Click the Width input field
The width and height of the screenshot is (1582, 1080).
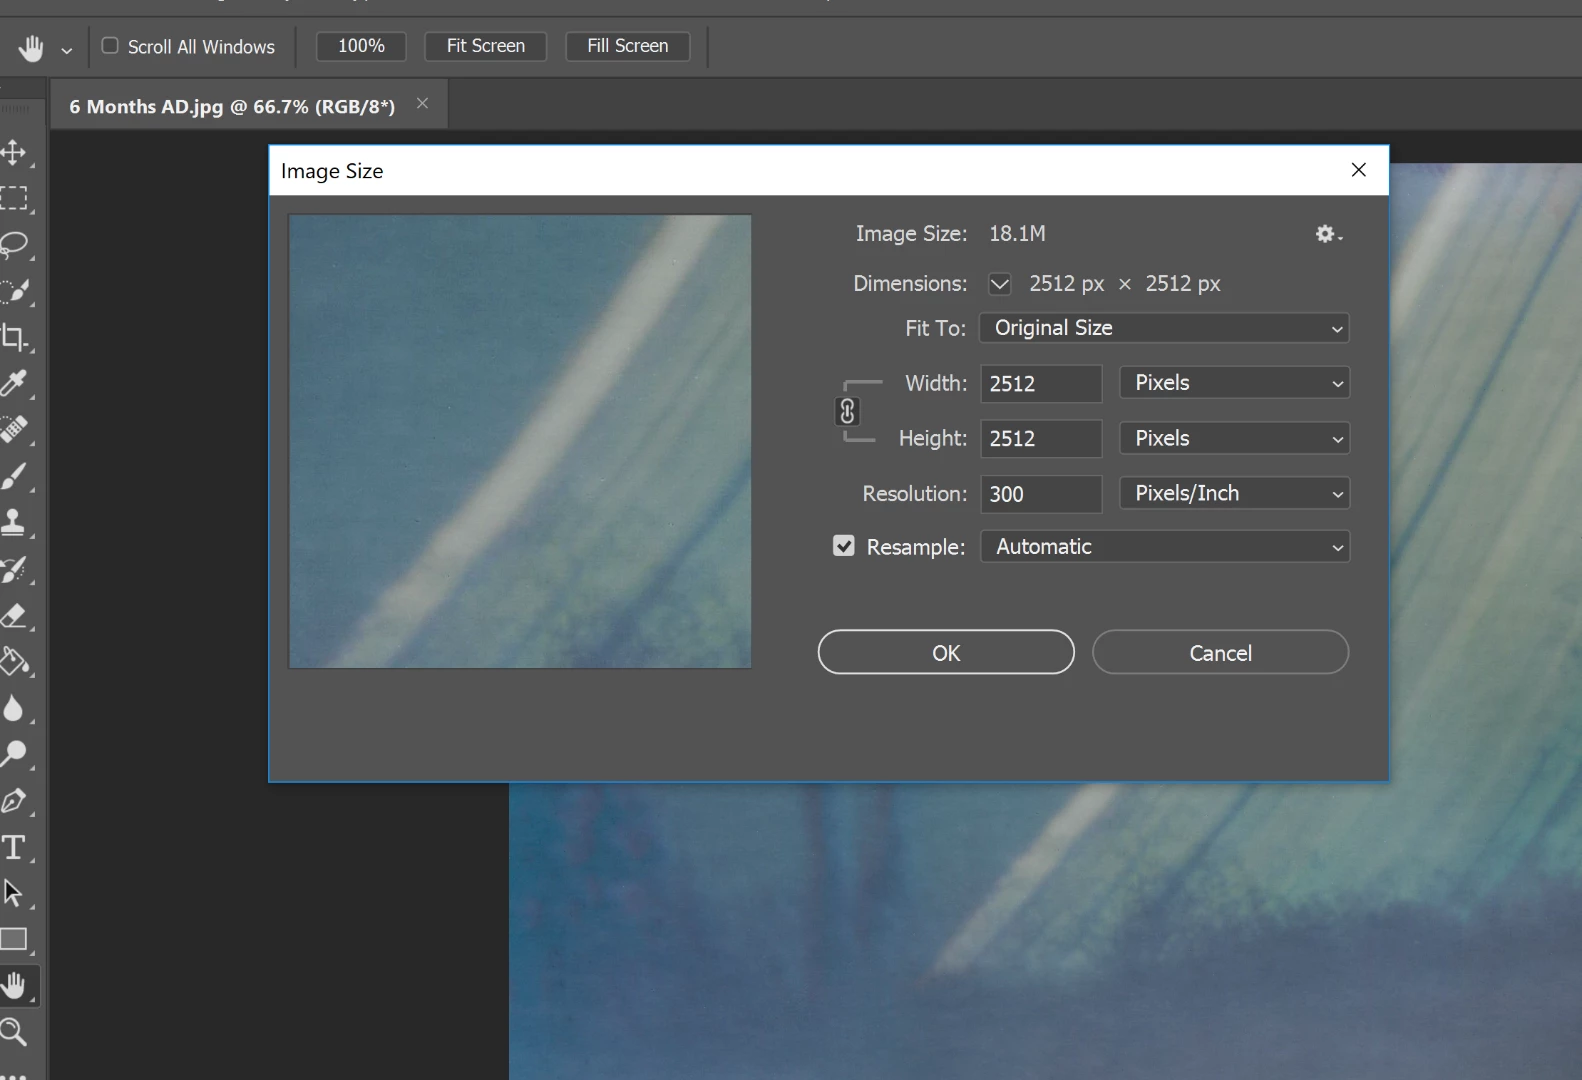click(1041, 383)
